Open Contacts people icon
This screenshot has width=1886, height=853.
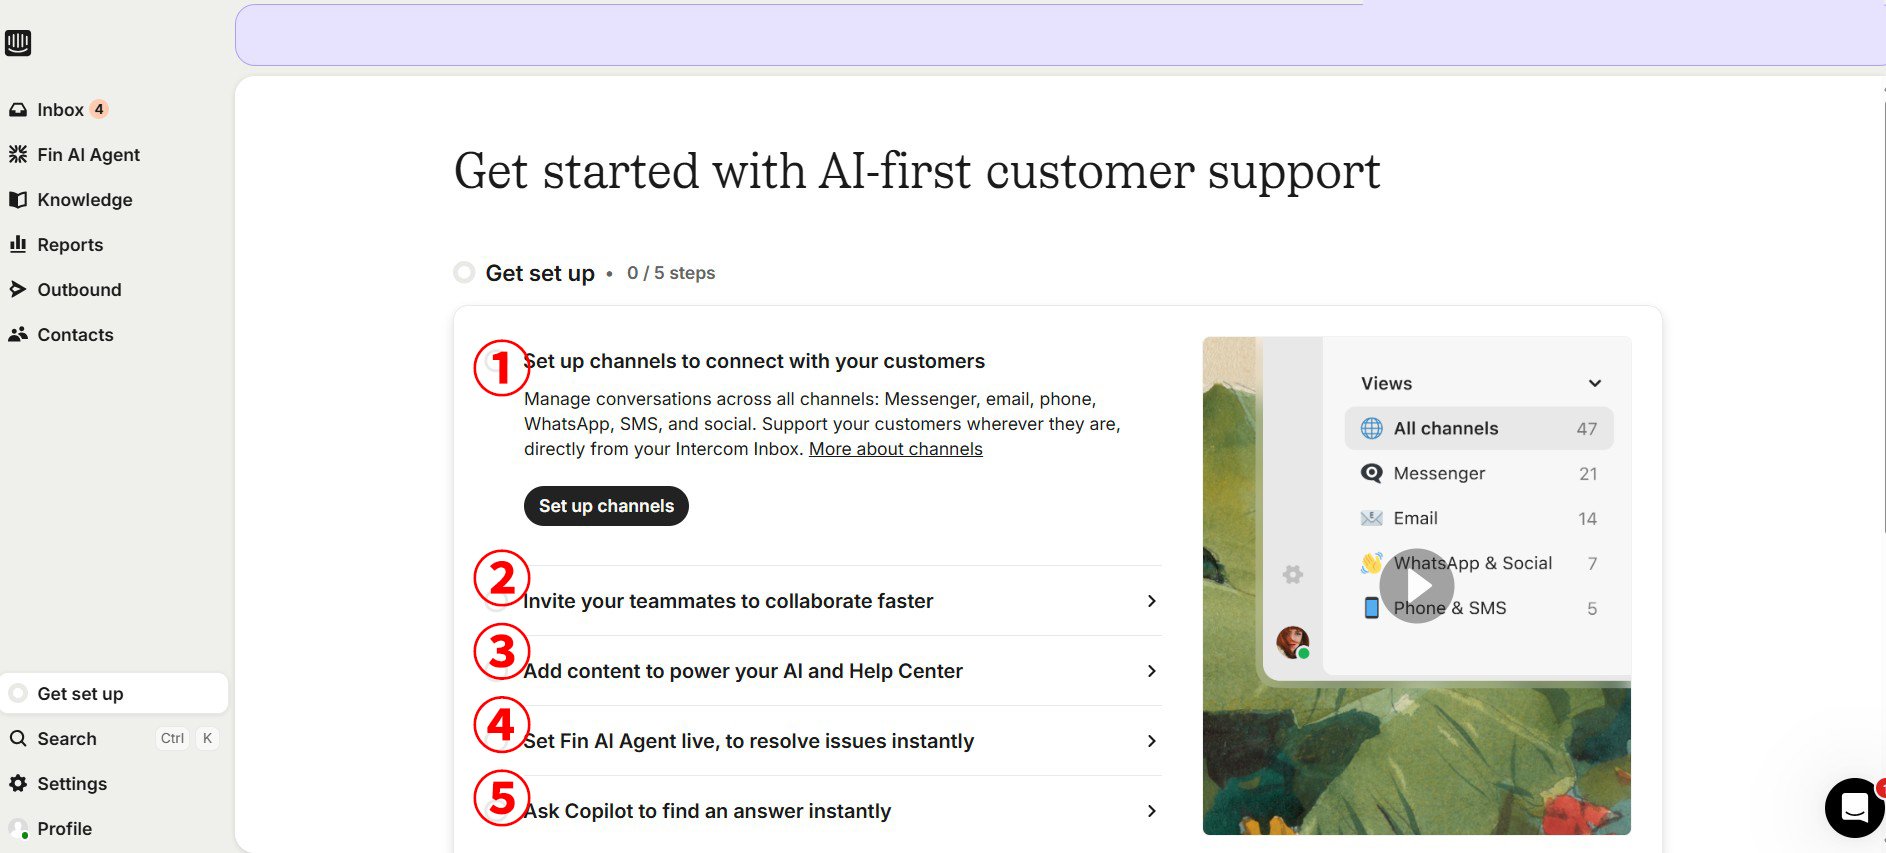[x=18, y=334]
